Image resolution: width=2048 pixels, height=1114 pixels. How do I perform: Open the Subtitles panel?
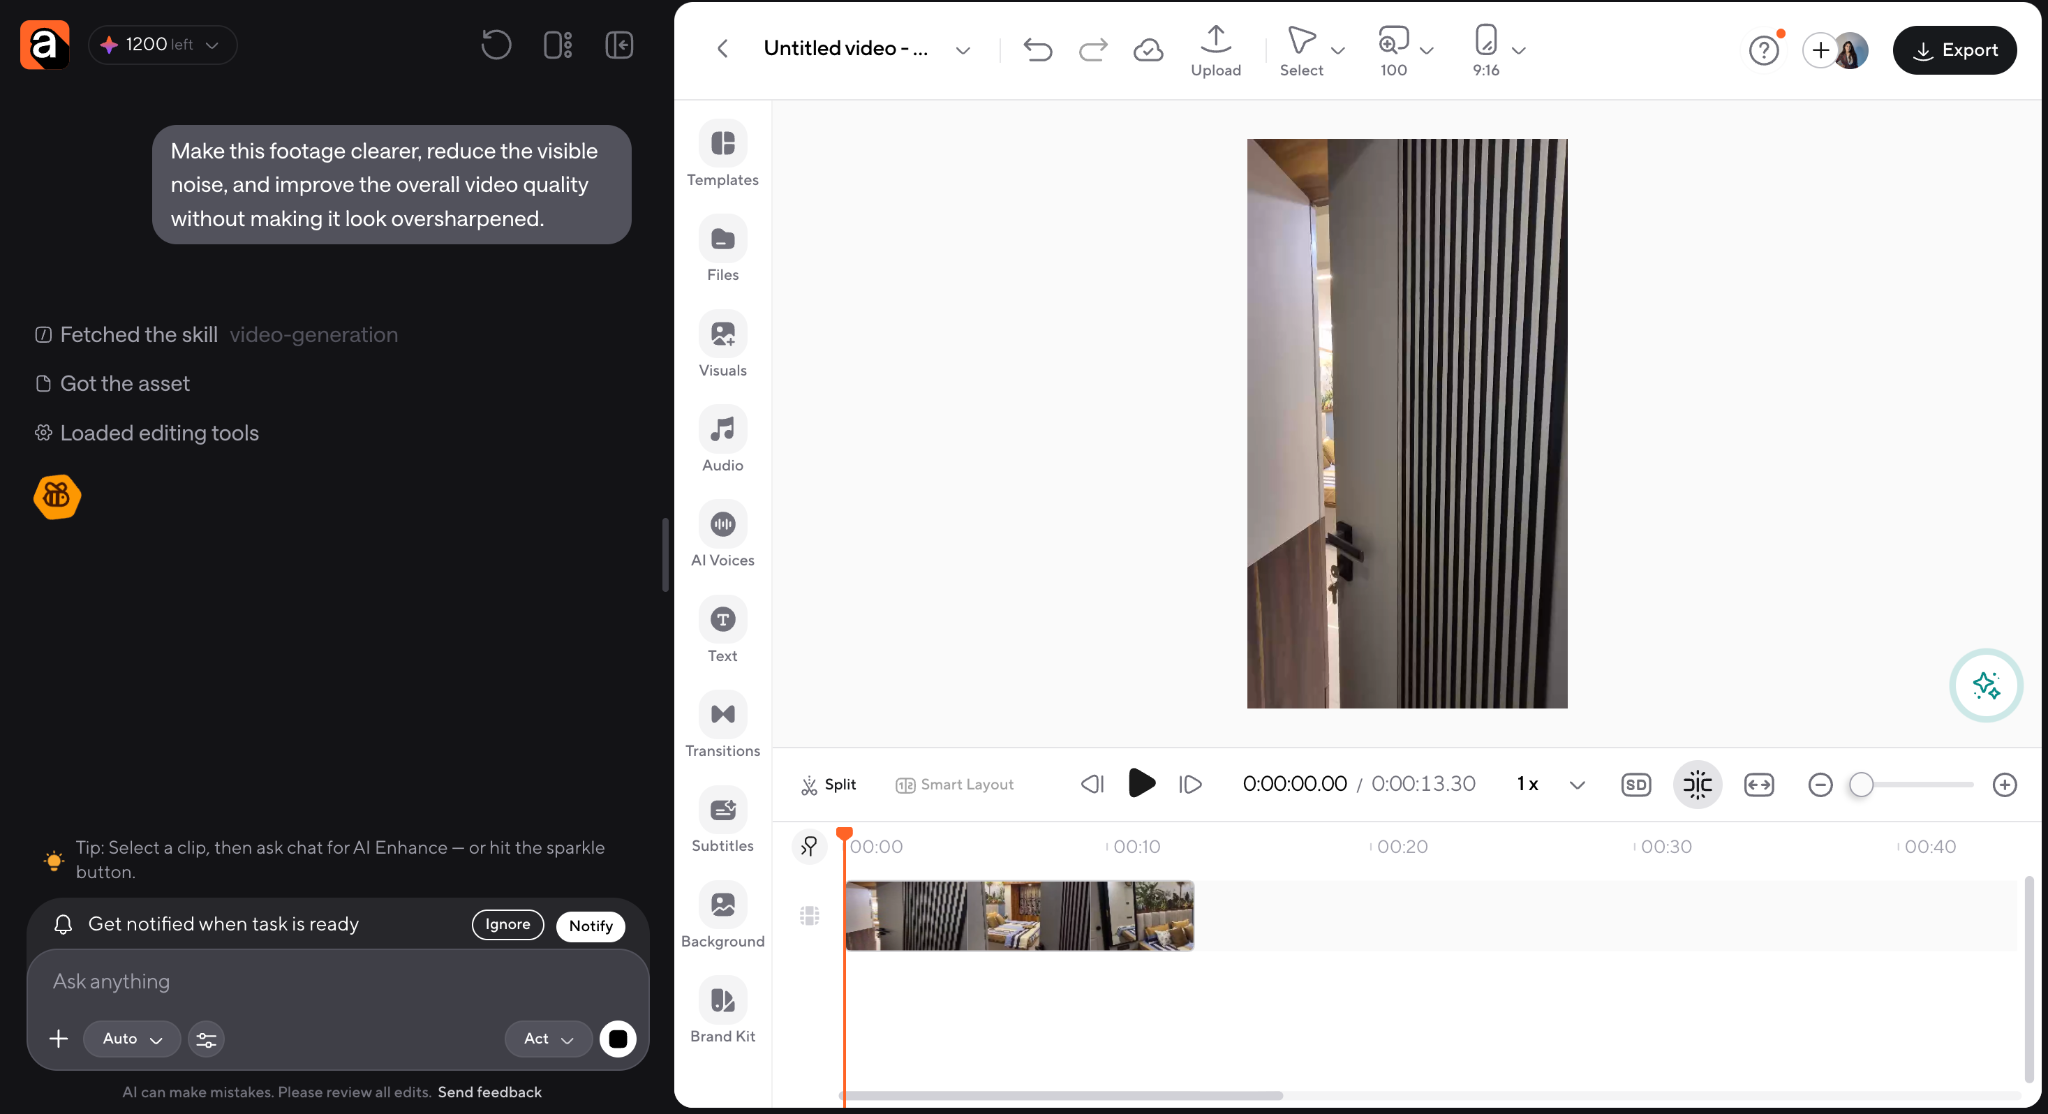pyautogui.click(x=722, y=820)
